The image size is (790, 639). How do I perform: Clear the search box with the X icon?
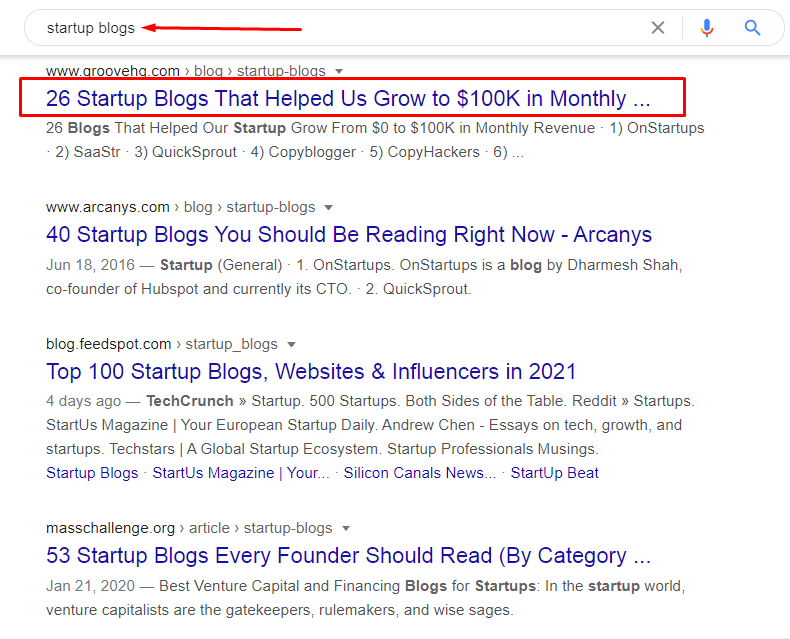click(x=657, y=28)
